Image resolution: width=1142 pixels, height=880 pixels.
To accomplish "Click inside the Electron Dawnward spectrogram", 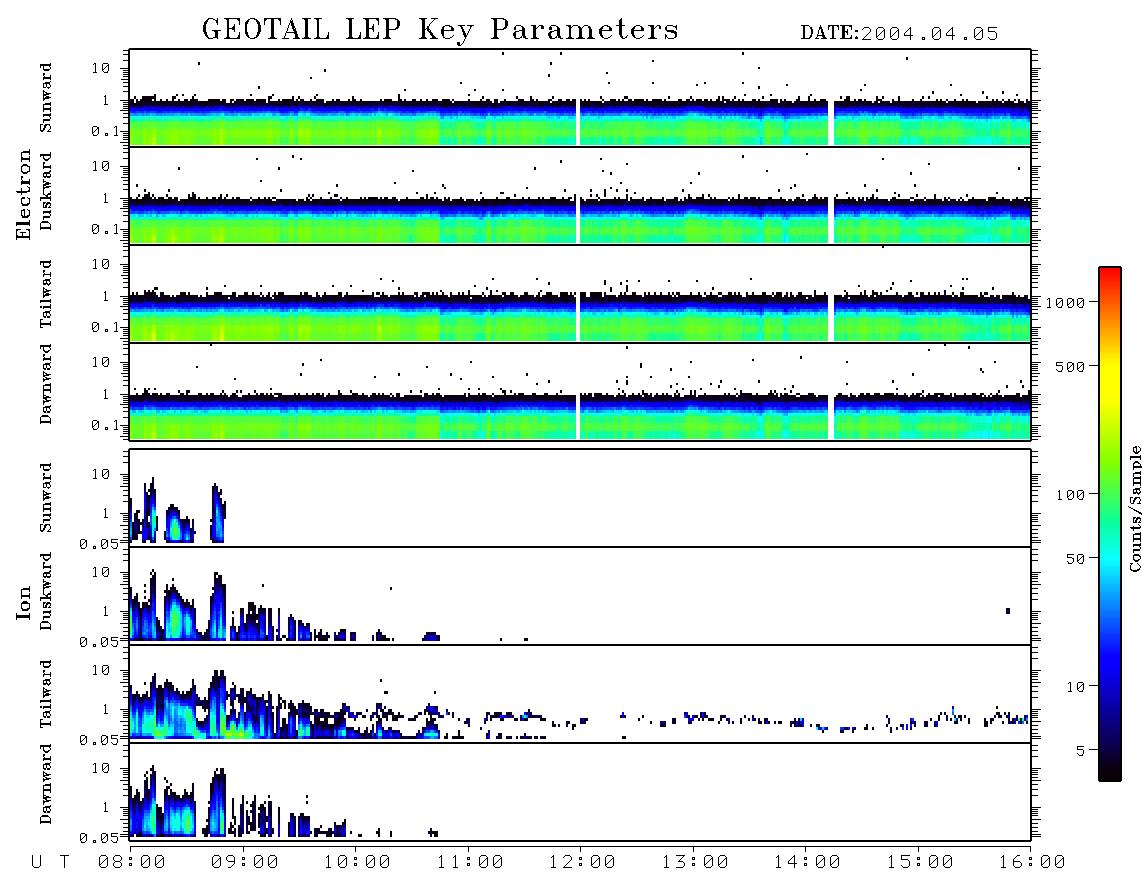I will [580, 391].
